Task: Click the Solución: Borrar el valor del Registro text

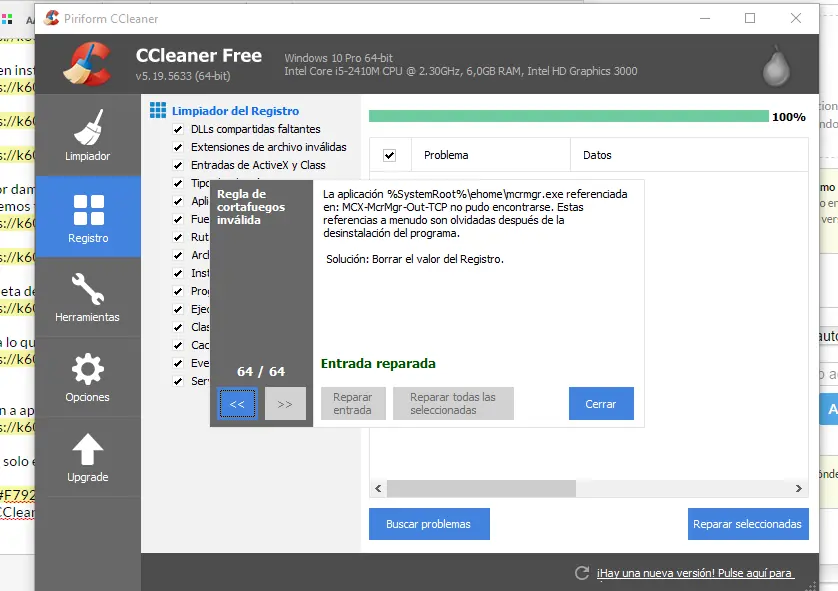Action: click(x=415, y=260)
